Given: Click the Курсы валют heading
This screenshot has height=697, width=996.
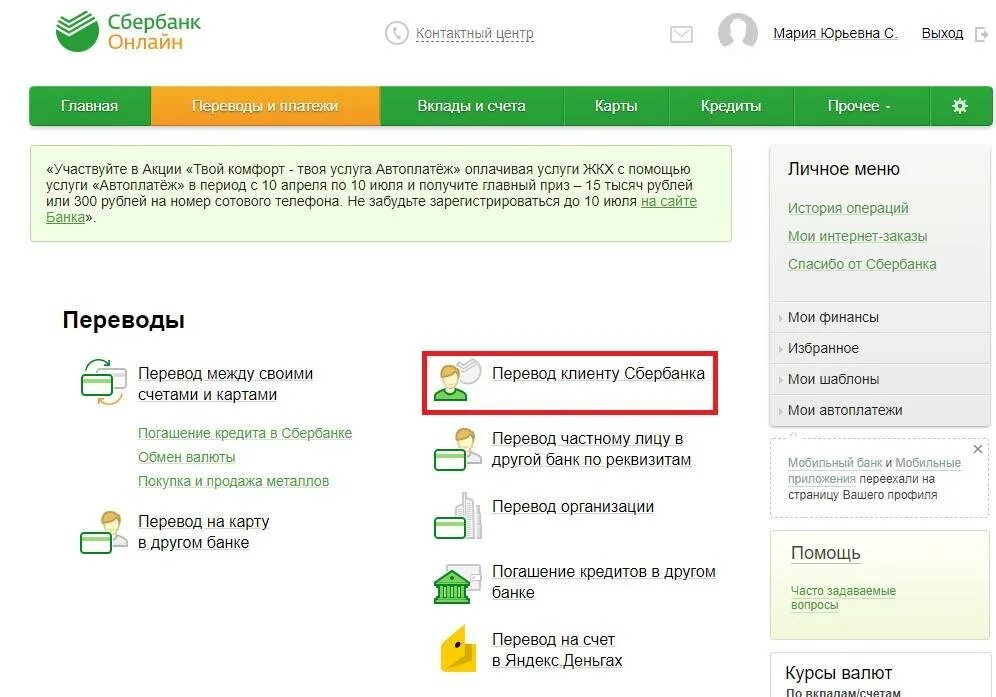Looking at the screenshot, I should coord(838,673).
